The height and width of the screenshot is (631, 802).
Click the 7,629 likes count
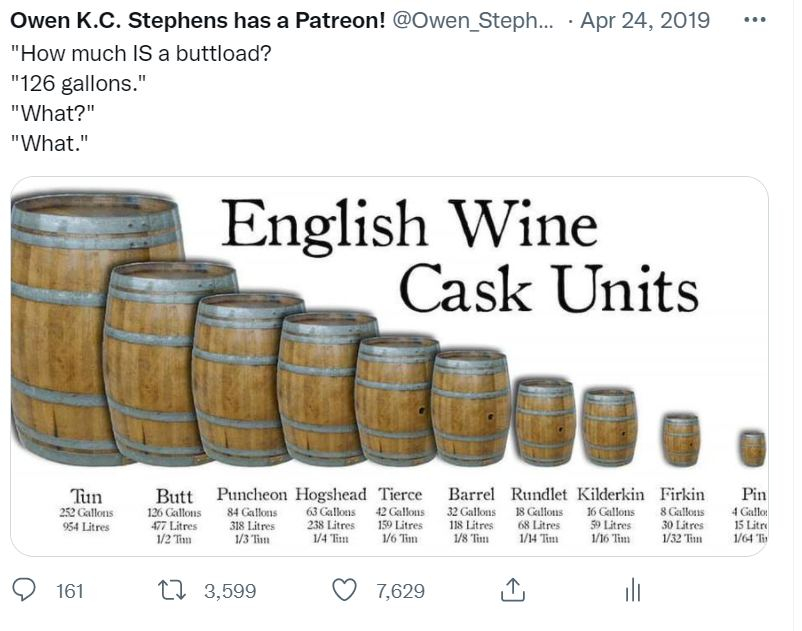[400, 592]
